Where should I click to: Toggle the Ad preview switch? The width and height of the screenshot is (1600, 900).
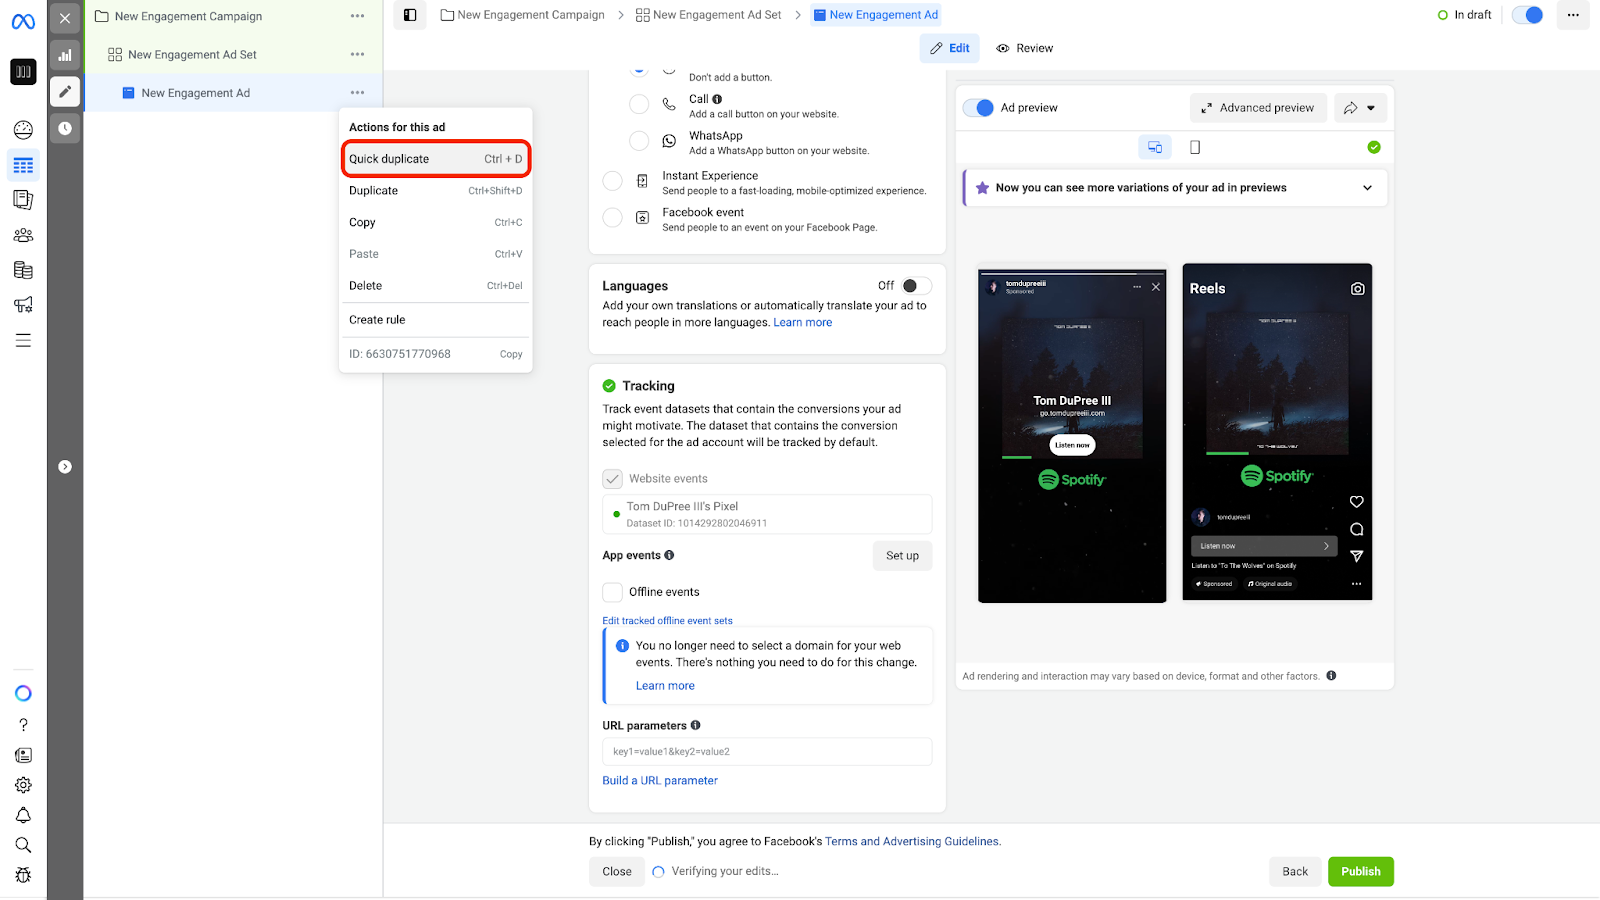coord(979,108)
